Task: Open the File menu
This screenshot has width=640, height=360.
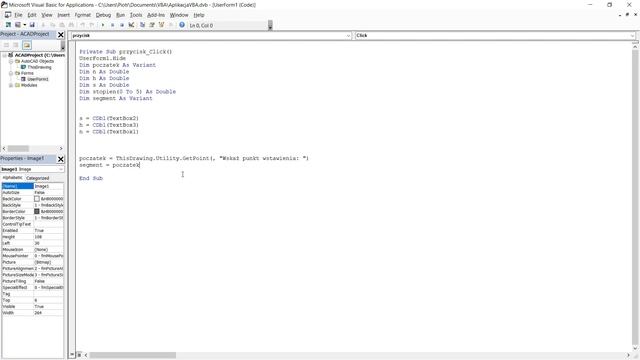Action: click(x=18, y=15)
